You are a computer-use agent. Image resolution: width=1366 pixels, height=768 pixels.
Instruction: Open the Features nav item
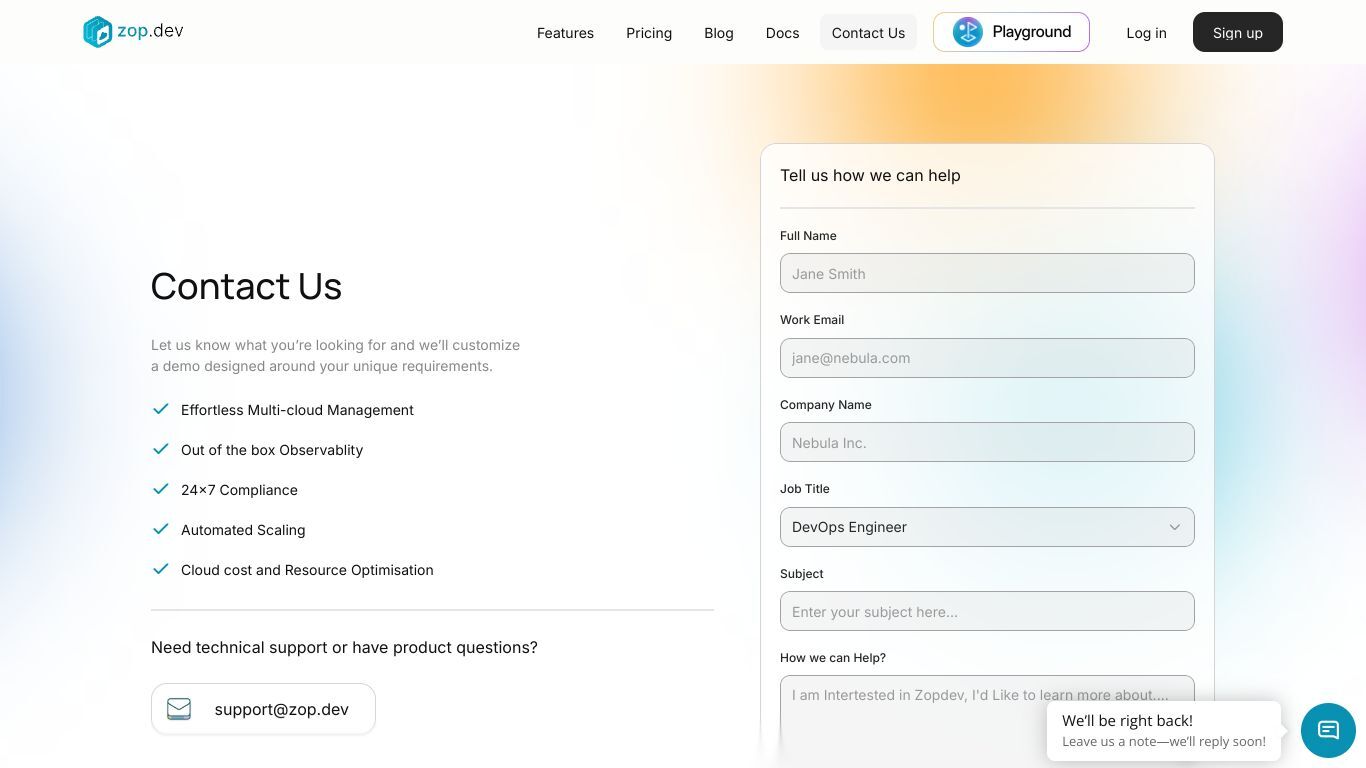pyautogui.click(x=565, y=33)
